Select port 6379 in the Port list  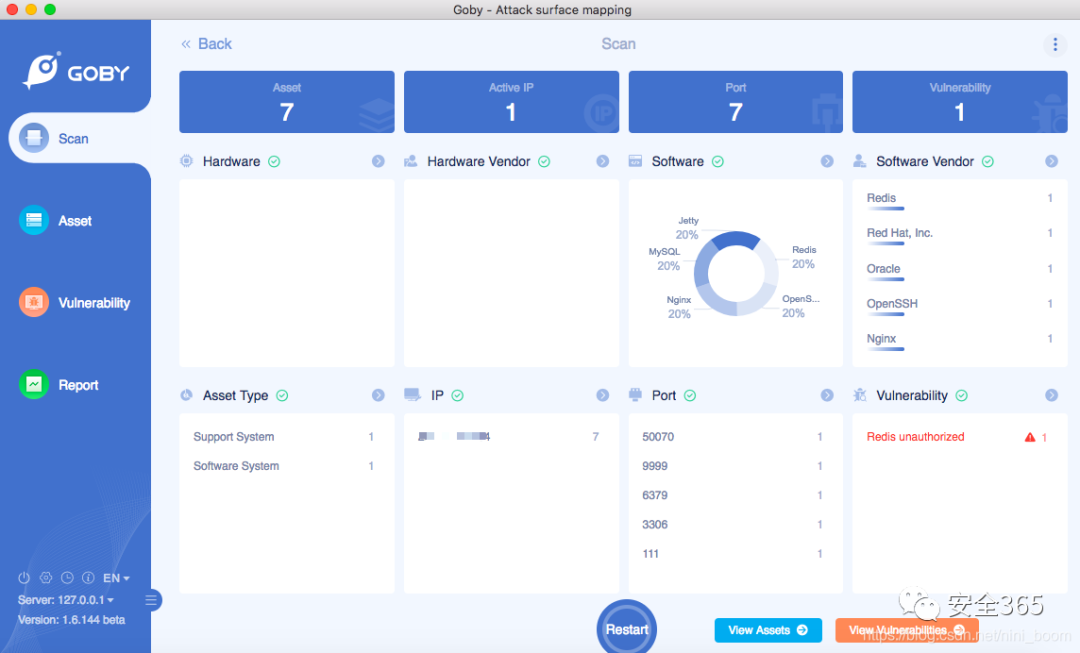coord(733,495)
